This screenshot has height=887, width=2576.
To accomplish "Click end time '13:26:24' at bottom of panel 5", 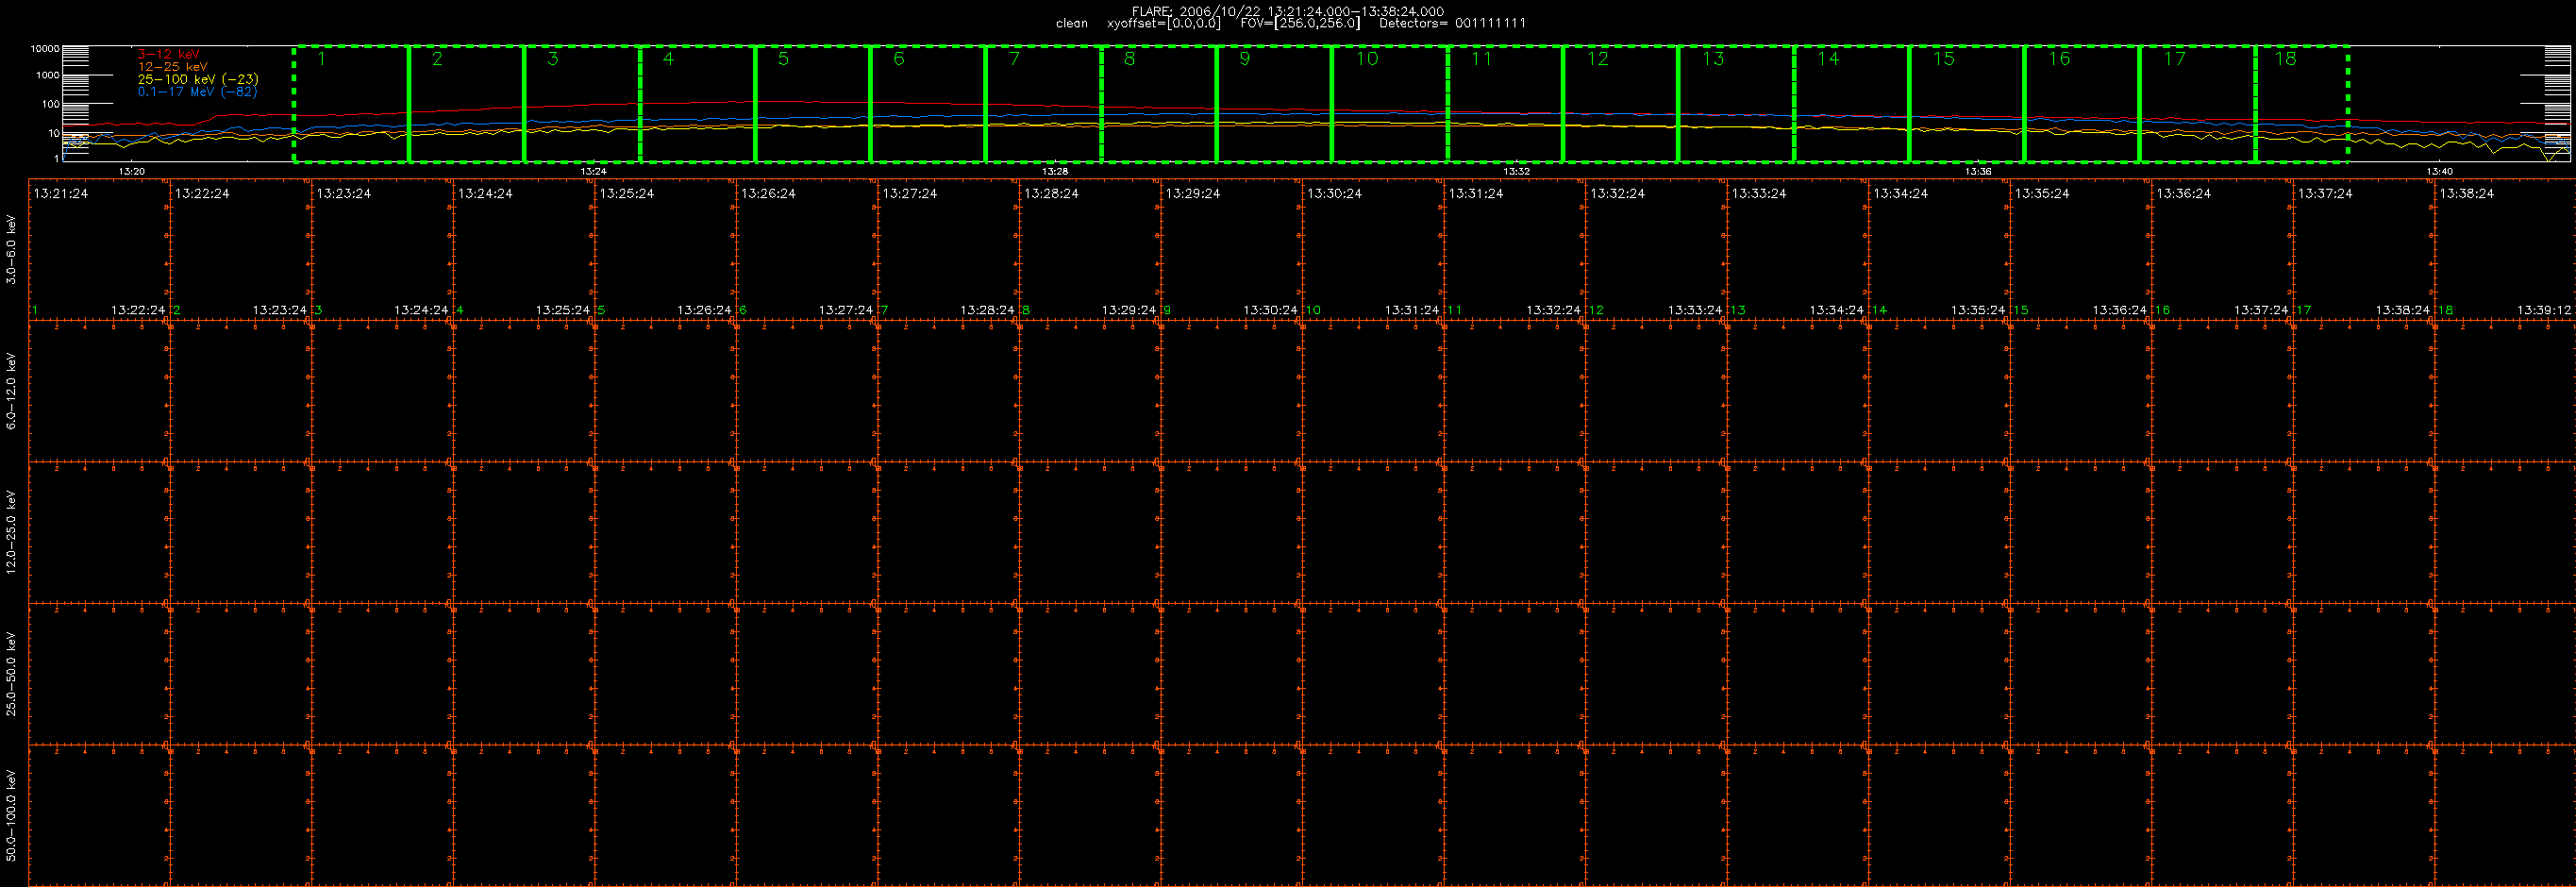I will click(704, 311).
